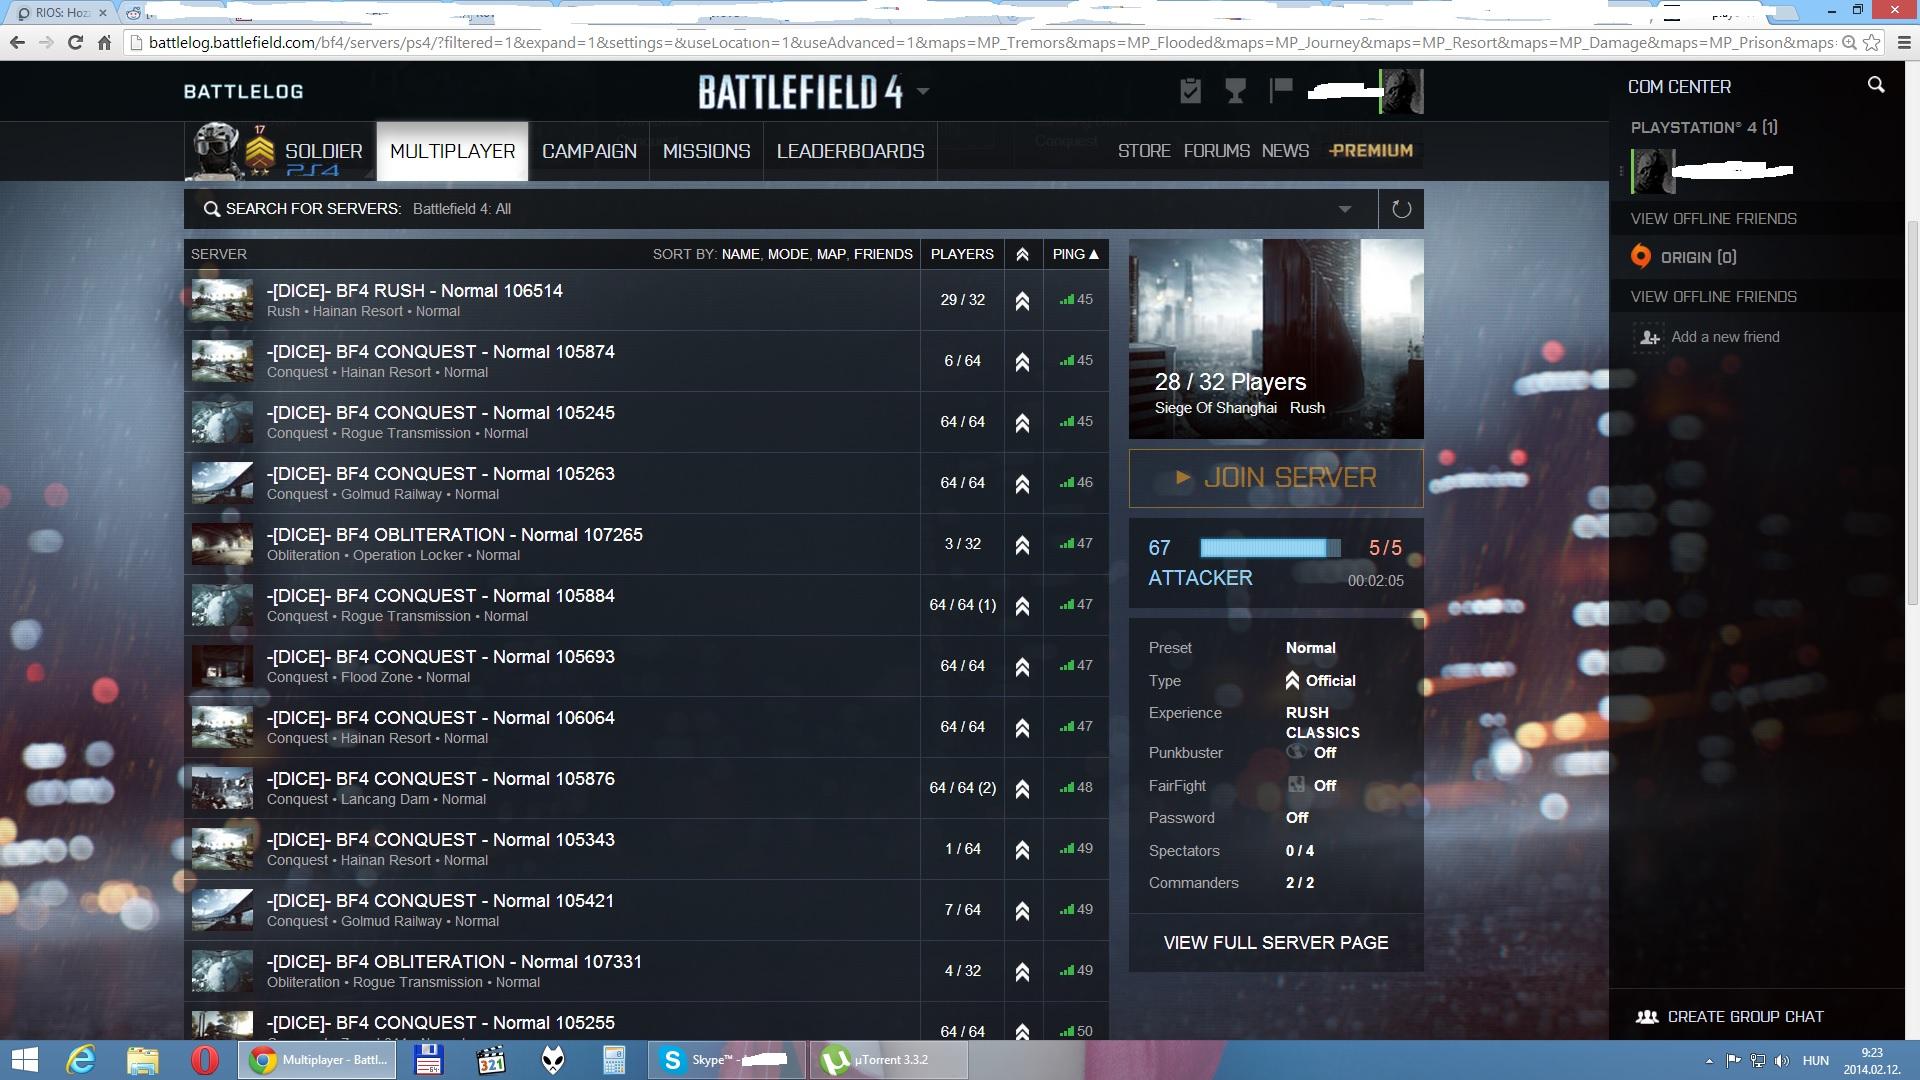Open the Battlefield 4 game switcher arrow
This screenshot has height=1080, width=1920.
point(923,91)
